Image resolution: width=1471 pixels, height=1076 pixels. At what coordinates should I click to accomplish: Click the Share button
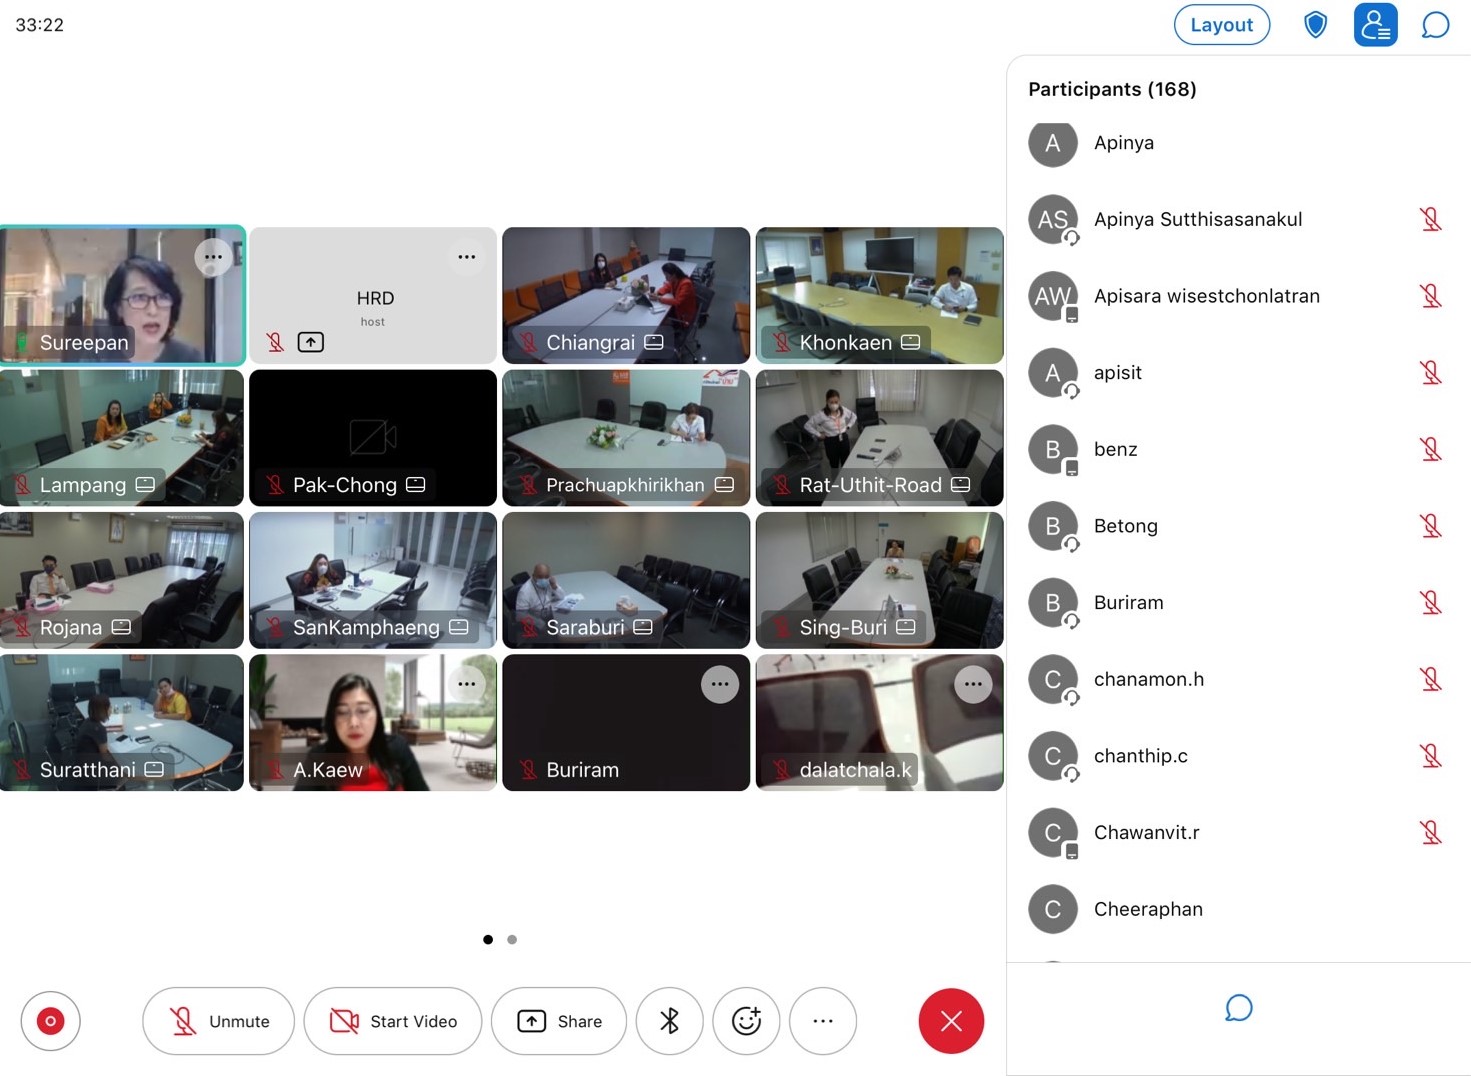[x=559, y=1021]
